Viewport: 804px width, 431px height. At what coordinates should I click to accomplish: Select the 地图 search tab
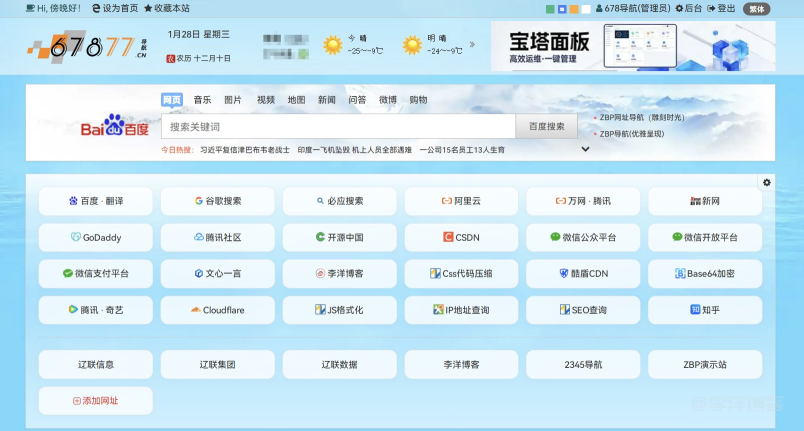coord(296,100)
